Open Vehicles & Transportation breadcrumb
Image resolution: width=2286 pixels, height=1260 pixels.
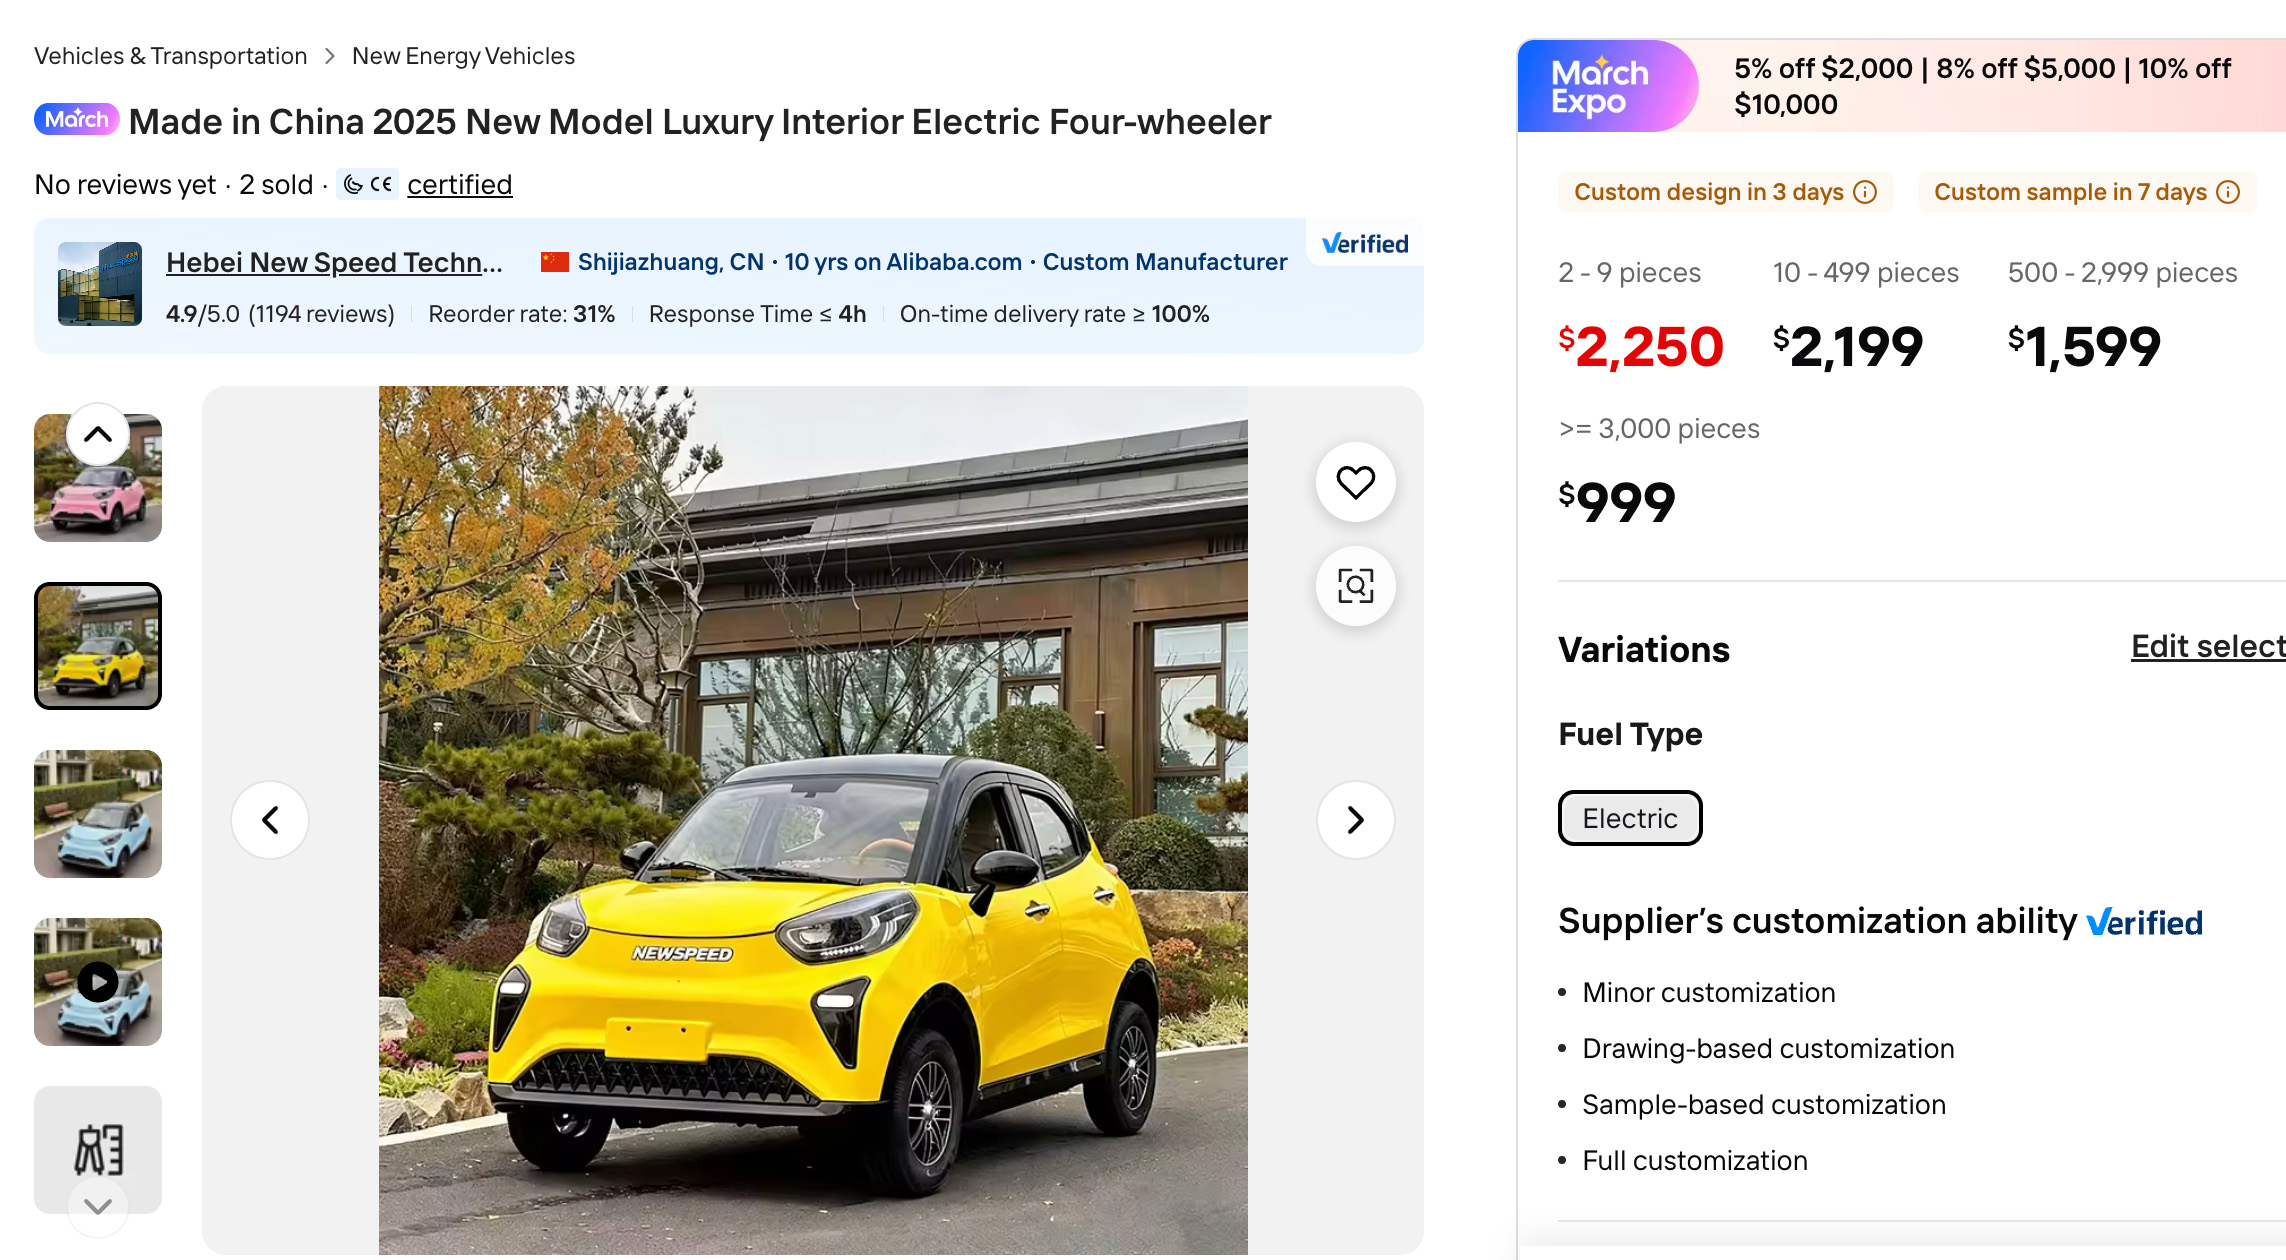tap(170, 56)
